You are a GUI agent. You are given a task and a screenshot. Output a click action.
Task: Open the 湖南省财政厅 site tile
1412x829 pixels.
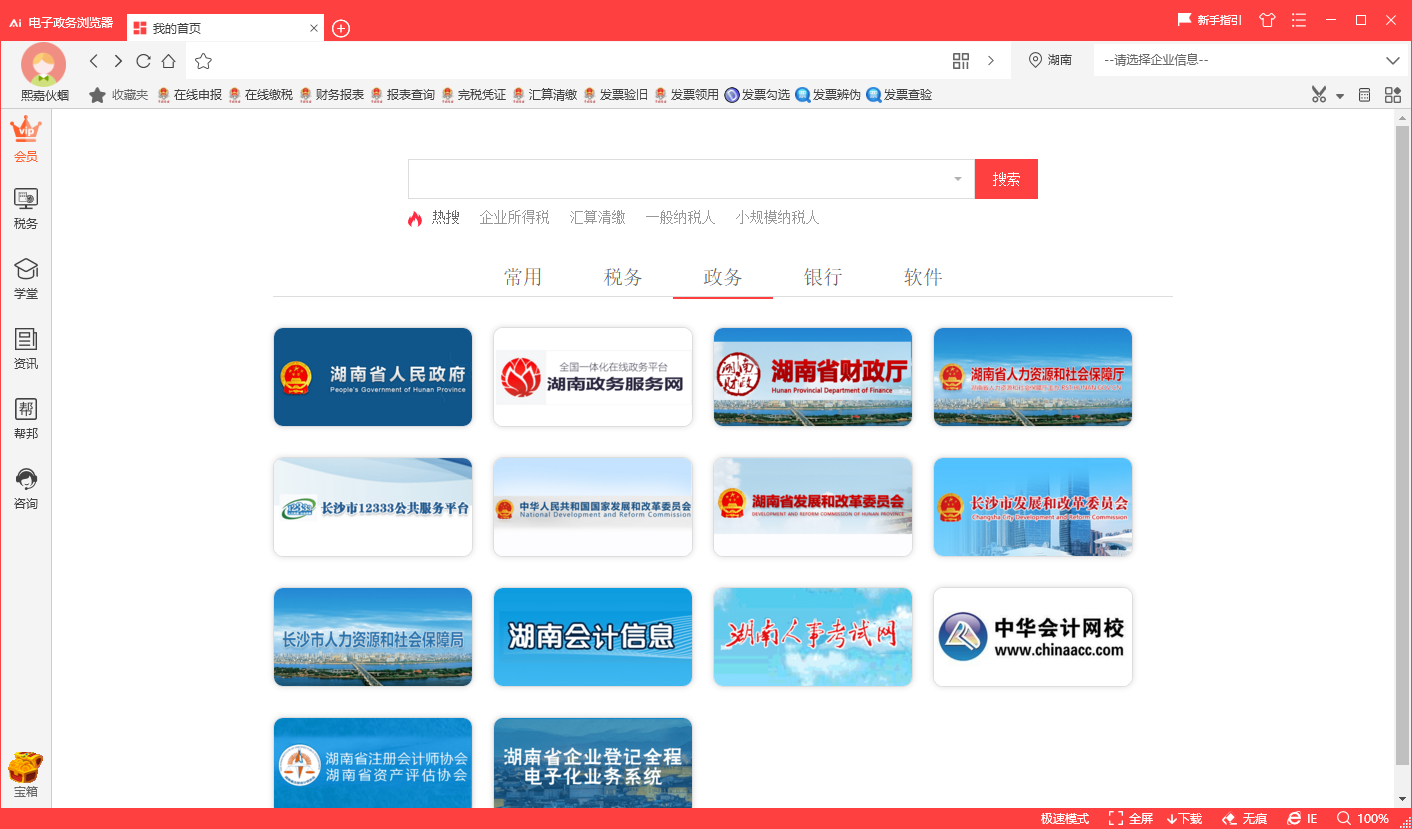[813, 377]
